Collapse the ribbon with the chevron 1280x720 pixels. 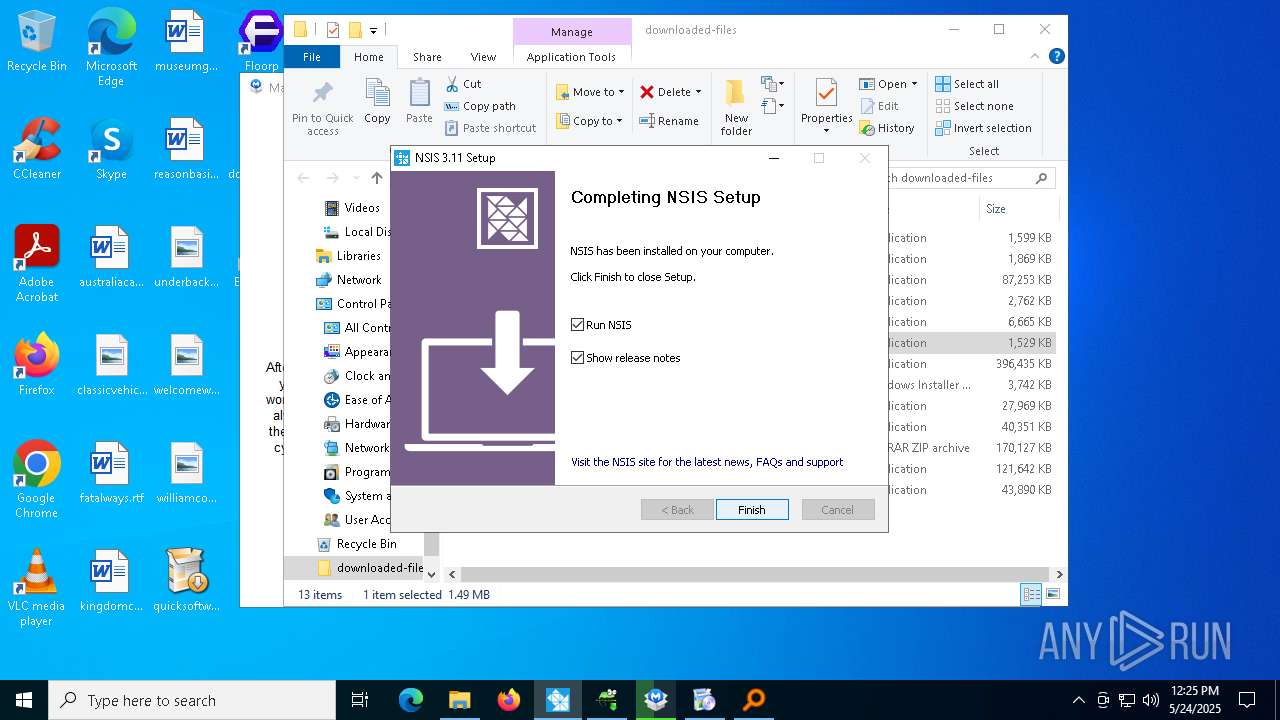(x=1036, y=57)
